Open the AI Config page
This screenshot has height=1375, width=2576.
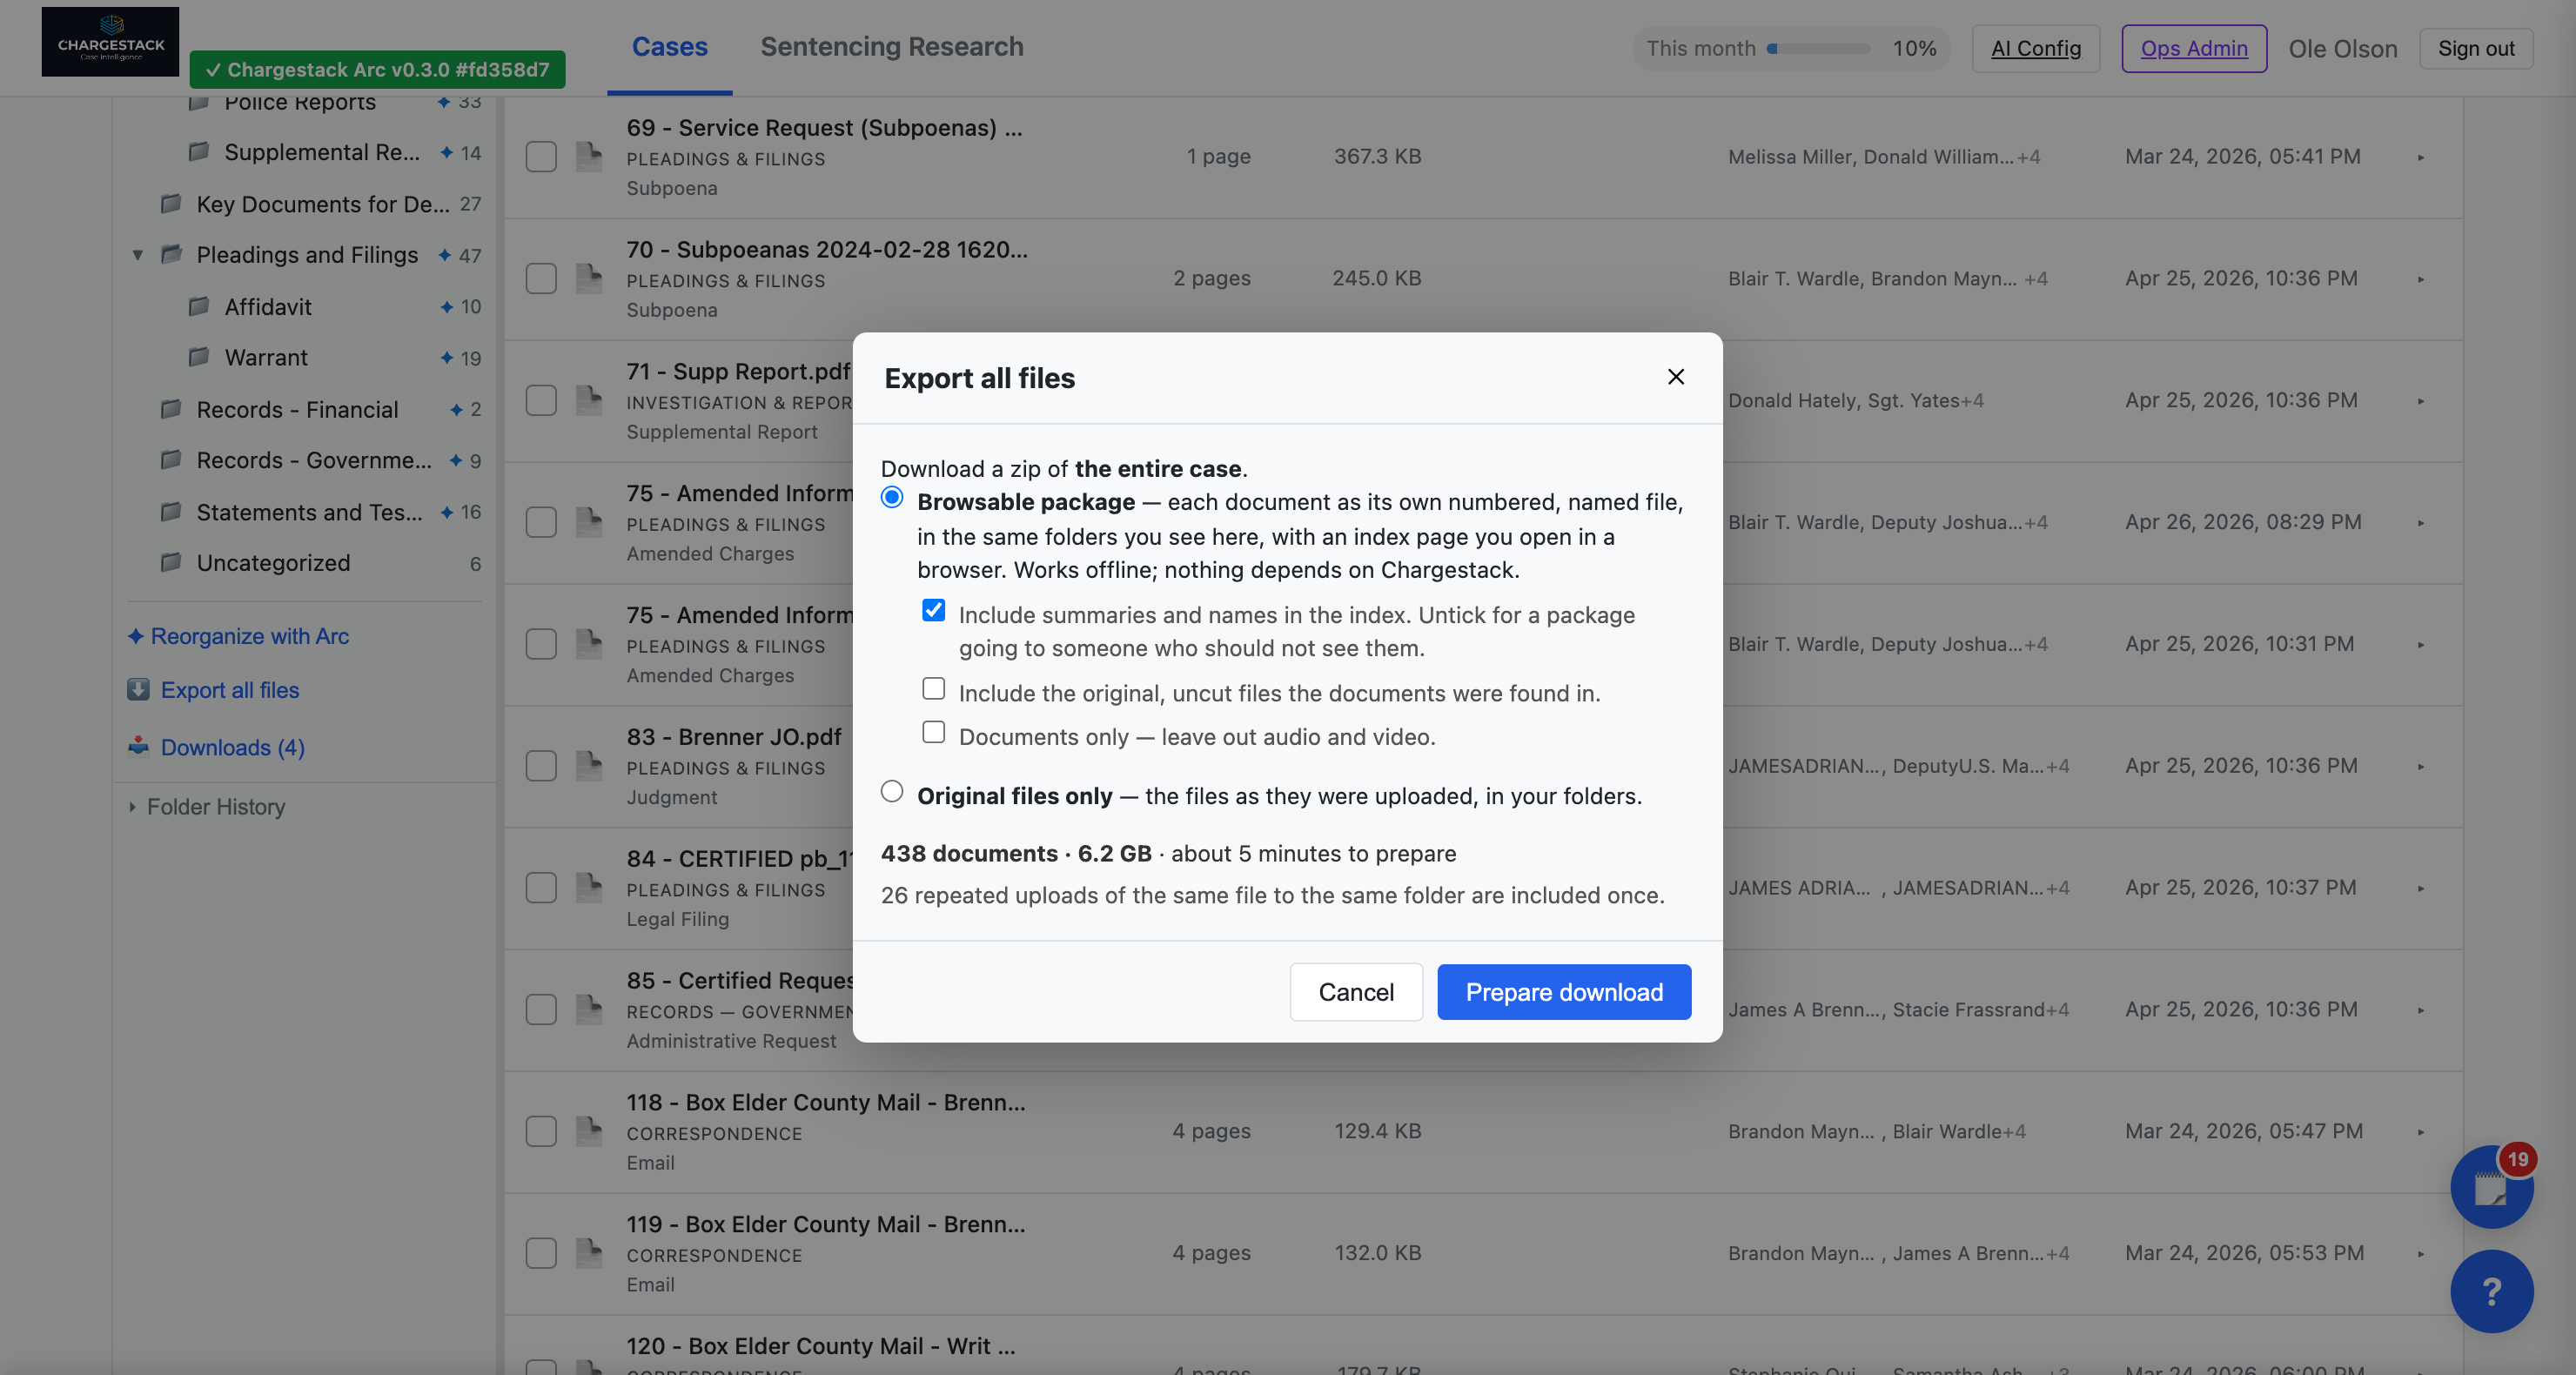pos(2035,48)
